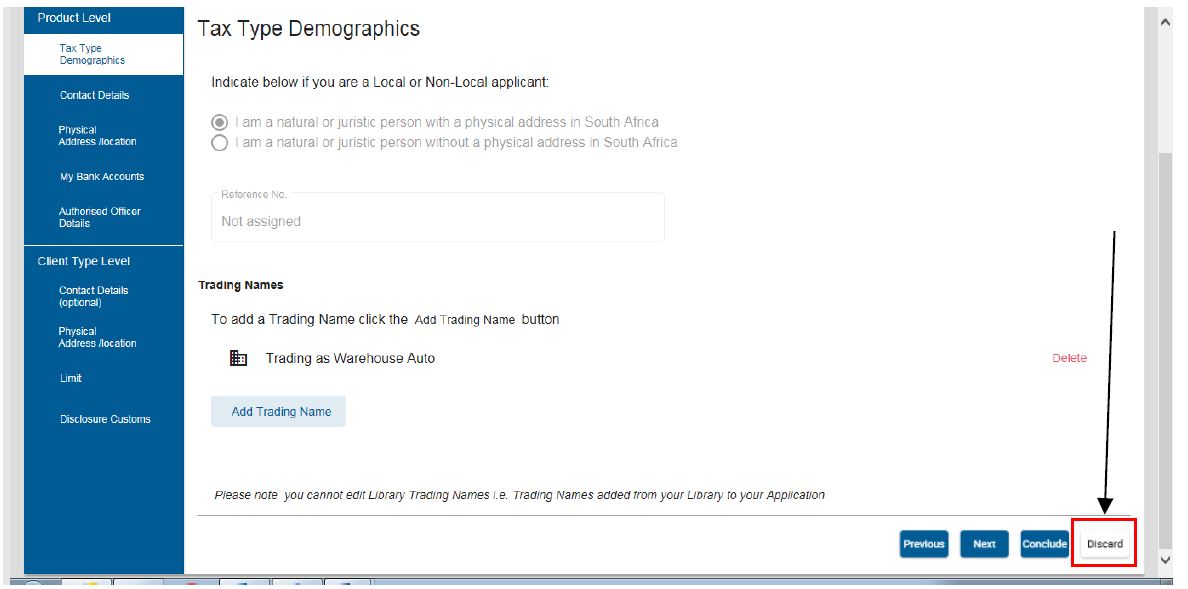Image resolution: width=1188 pixels, height=589 pixels.
Task: Click the Discard button
Action: tap(1105, 544)
